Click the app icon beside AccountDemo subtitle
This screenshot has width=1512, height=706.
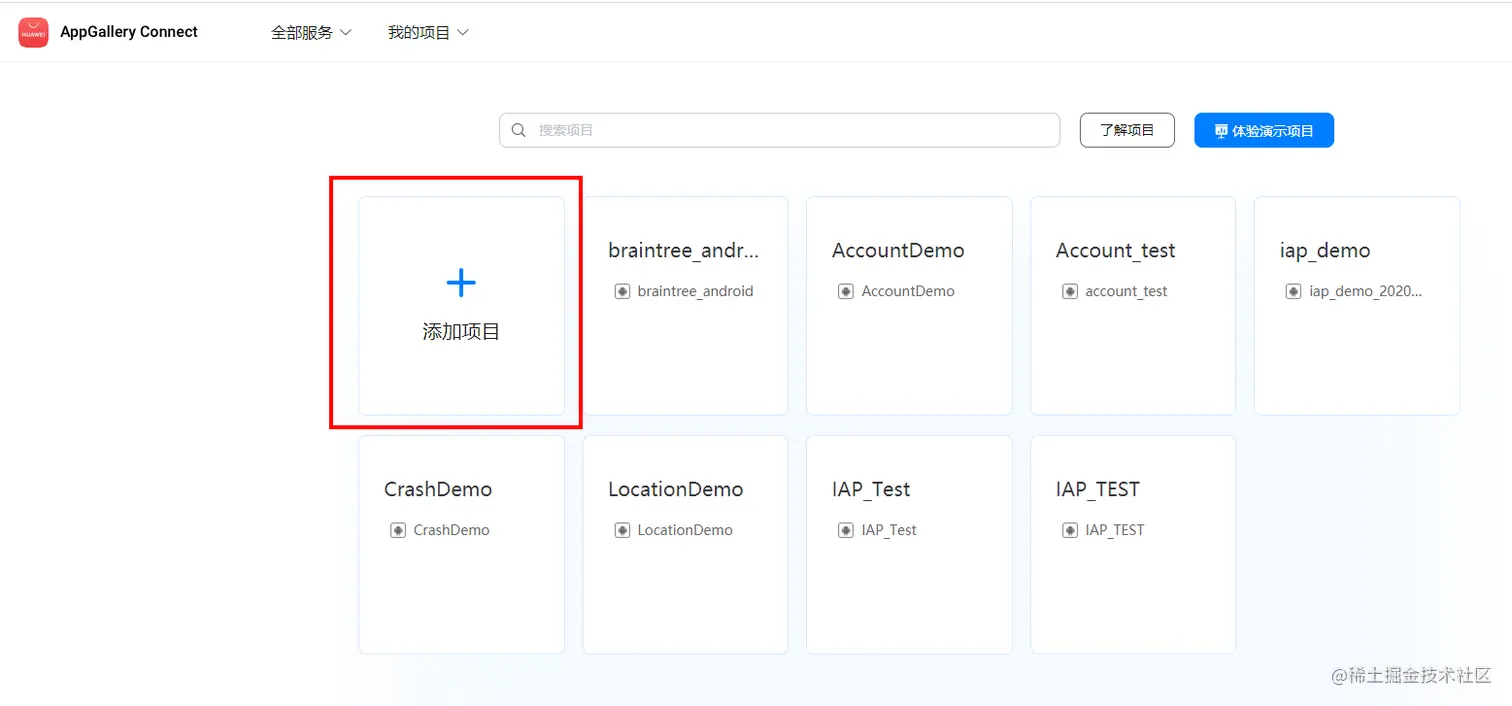pyautogui.click(x=846, y=291)
